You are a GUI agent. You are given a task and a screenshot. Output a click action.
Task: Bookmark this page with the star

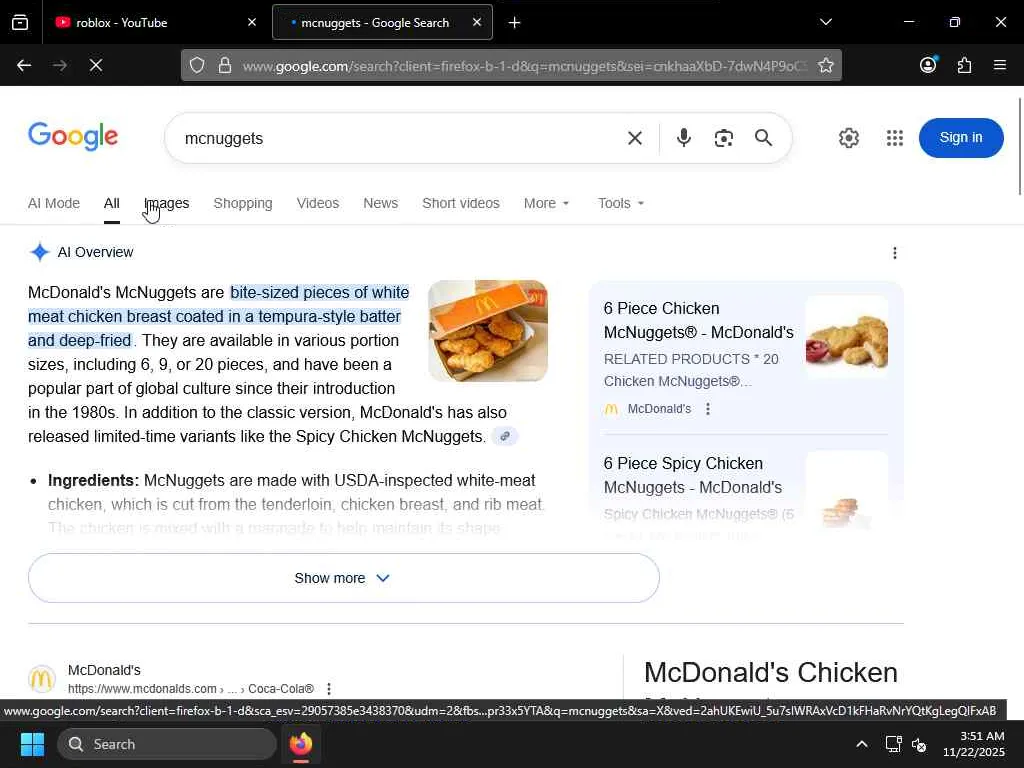tap(825, 65)
